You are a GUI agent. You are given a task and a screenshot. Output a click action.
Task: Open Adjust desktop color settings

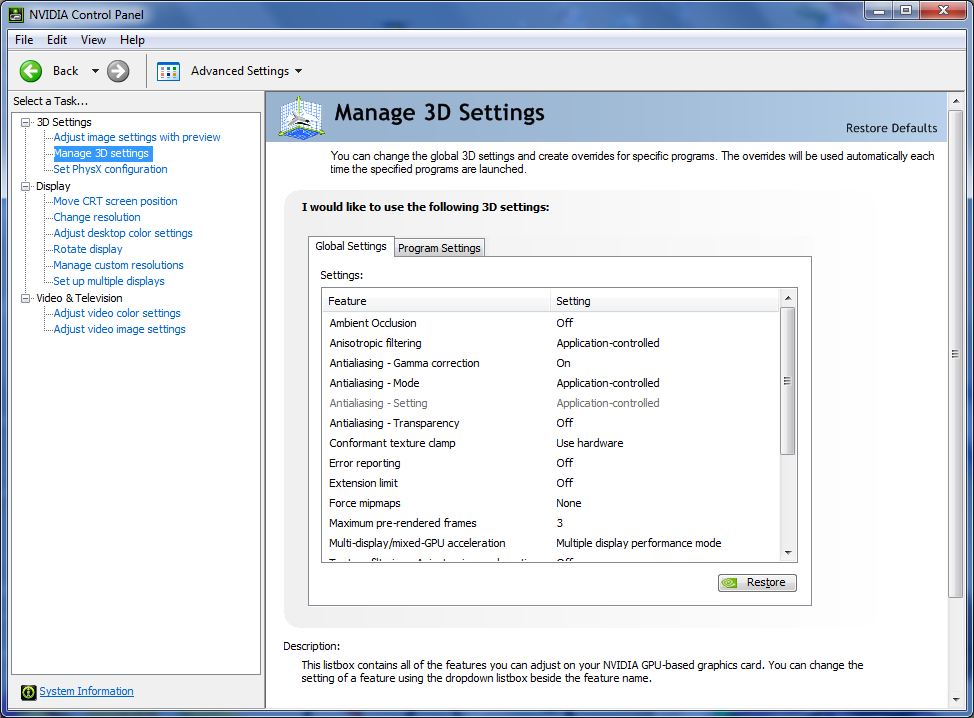pyautogui.click(x=123, y=234)
